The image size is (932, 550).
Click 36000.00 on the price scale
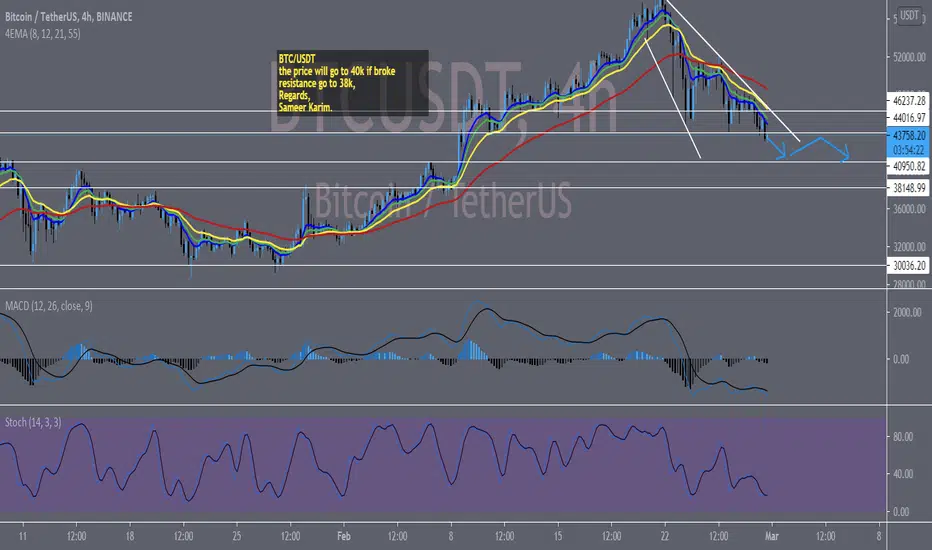(909, 209)
